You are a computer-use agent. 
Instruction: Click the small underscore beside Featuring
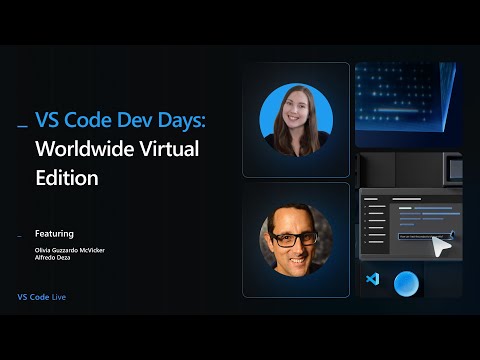click(x=19, y=237)
